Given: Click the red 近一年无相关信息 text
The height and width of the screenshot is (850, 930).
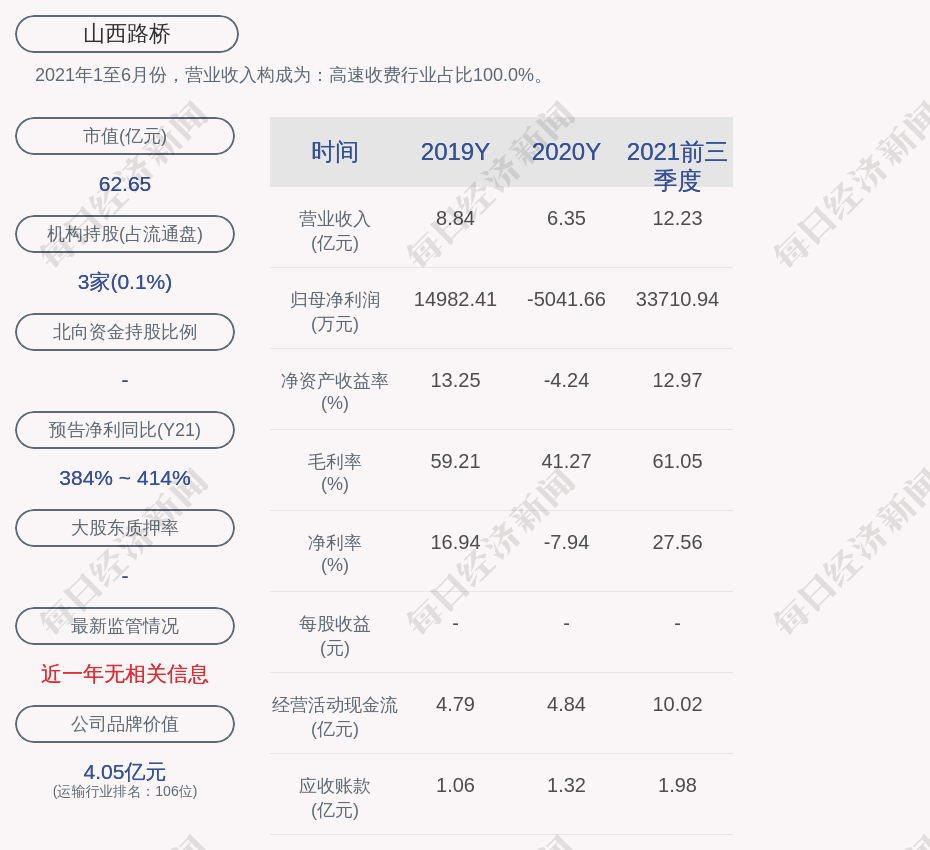Looking at the screenshot, I should (x=125, y=674).
